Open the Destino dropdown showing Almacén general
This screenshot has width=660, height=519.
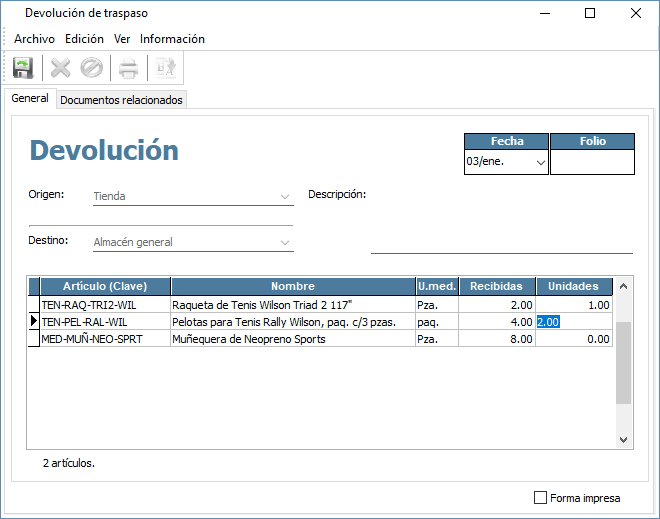285,242
